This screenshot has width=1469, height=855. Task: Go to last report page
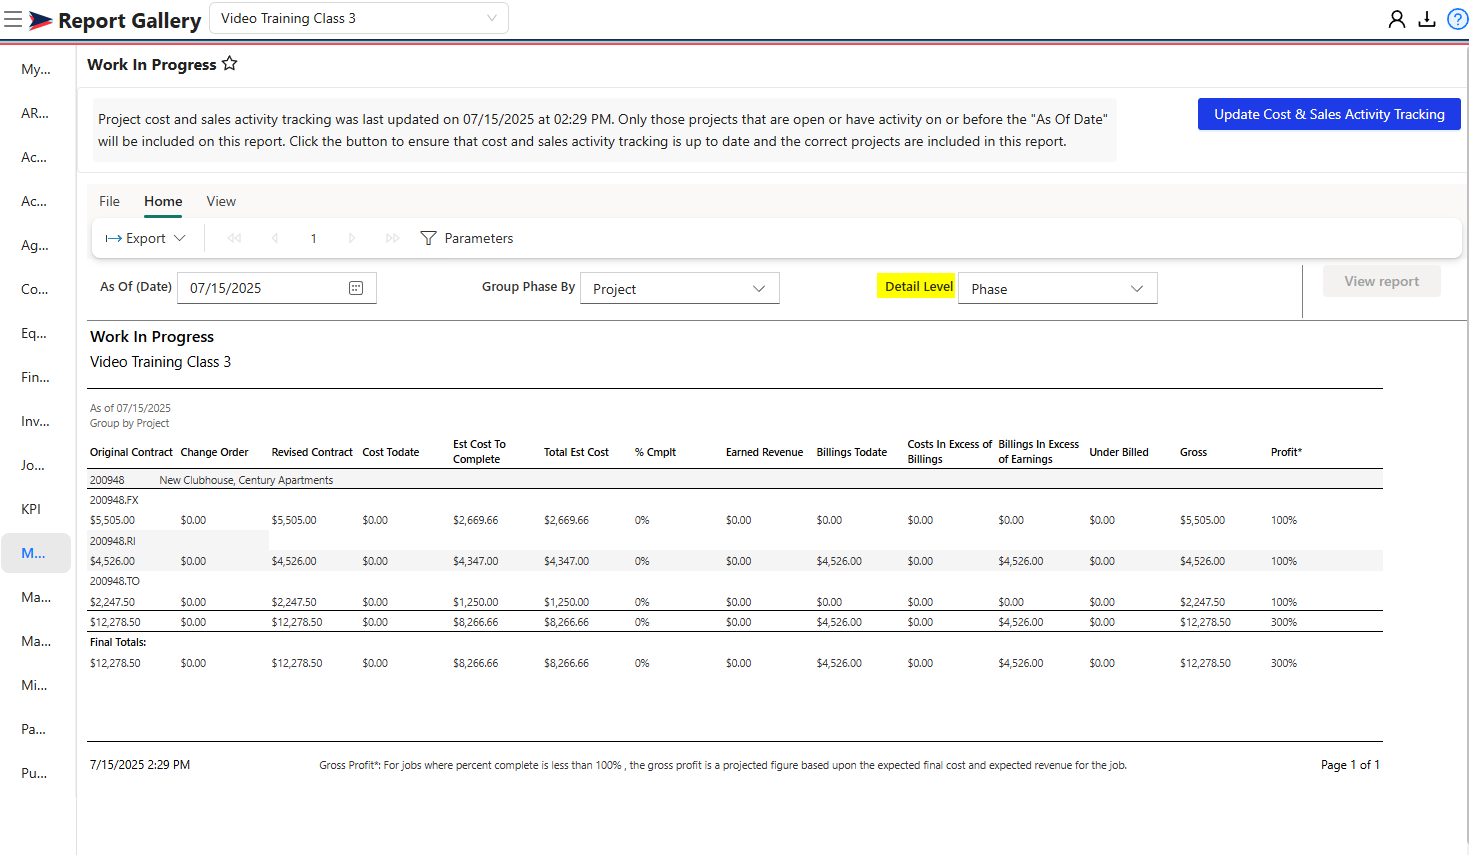392,238
